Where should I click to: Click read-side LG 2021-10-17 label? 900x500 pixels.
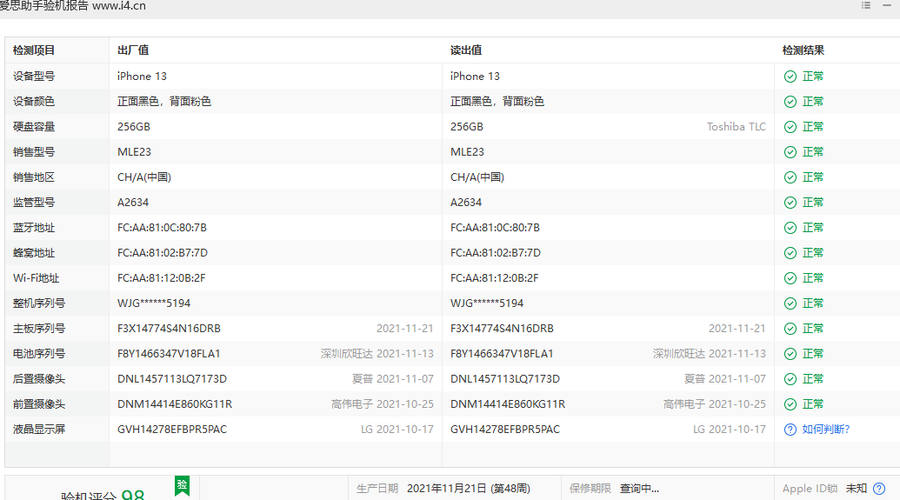(x=730, y=429)
